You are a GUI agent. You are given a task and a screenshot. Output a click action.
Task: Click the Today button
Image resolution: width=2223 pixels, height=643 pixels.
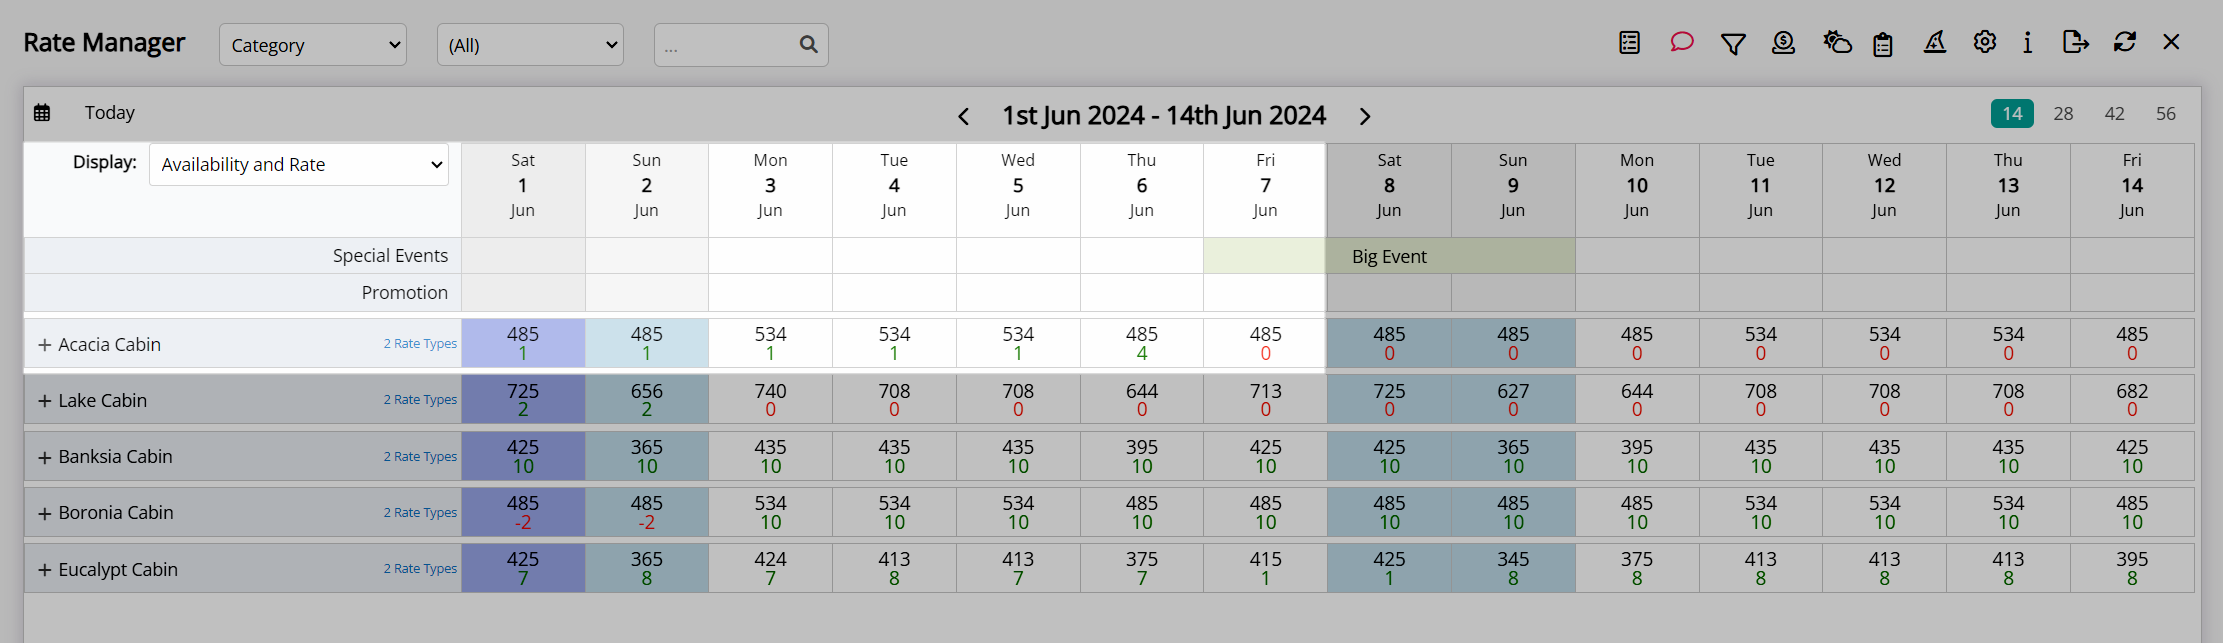point(110,113)
